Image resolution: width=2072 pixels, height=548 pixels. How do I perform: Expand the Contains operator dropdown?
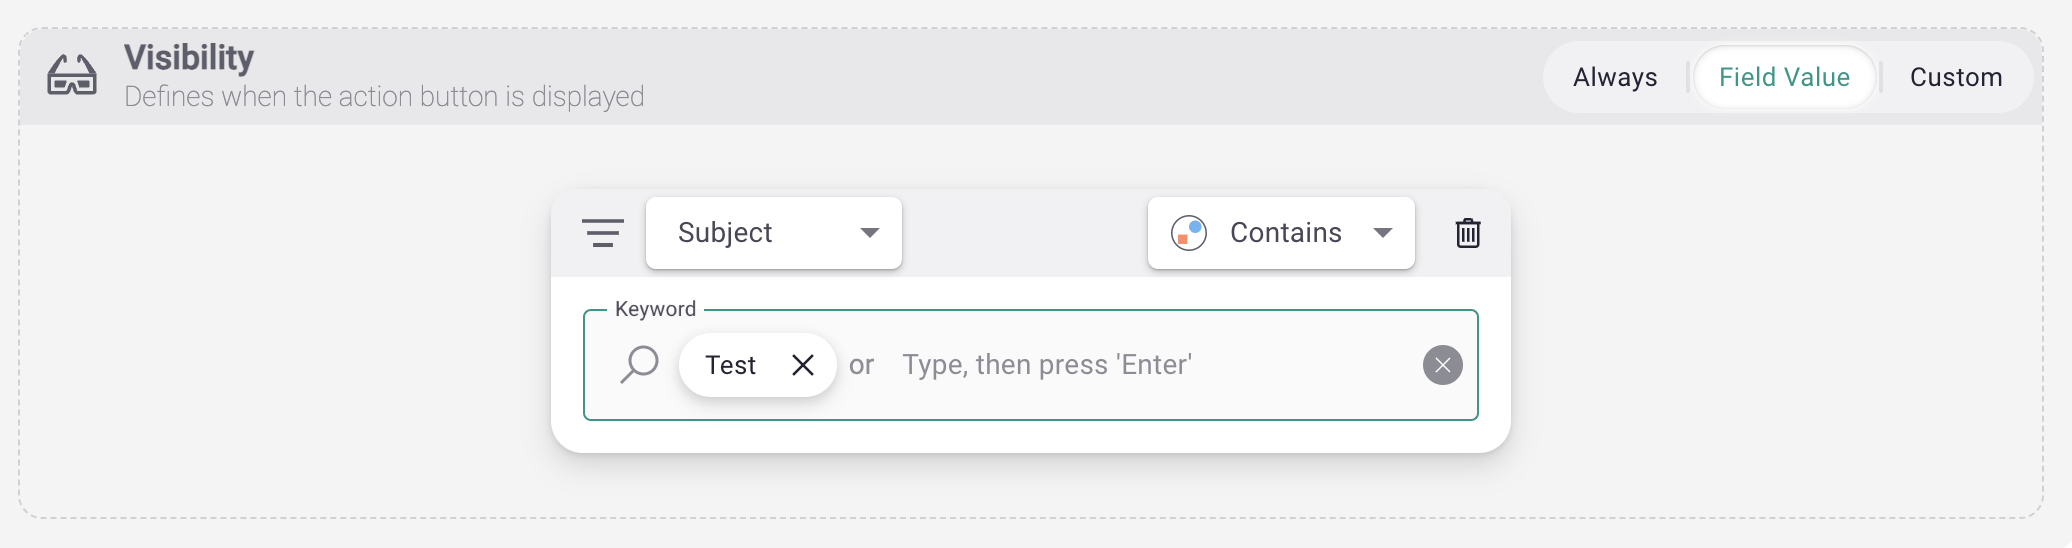pos(1284,233)
